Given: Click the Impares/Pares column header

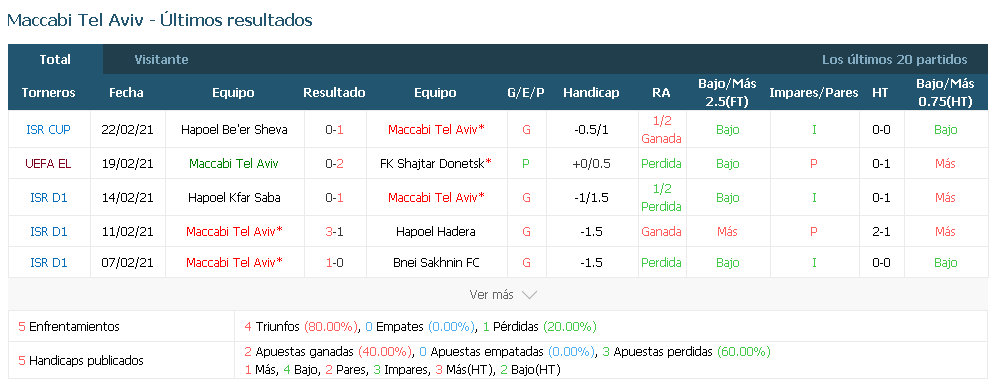Looking at the screenshot, I should (x=814, y=92).
